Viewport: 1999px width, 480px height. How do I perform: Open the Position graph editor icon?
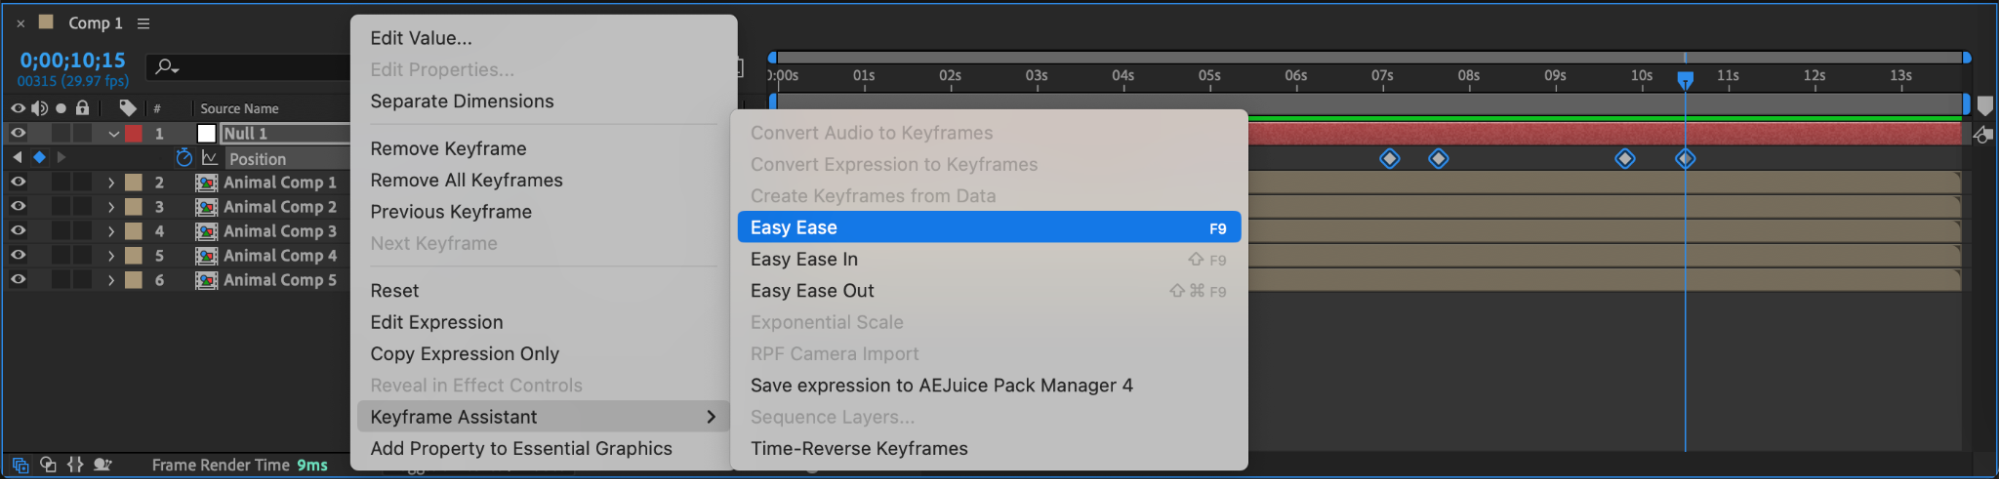209,158
